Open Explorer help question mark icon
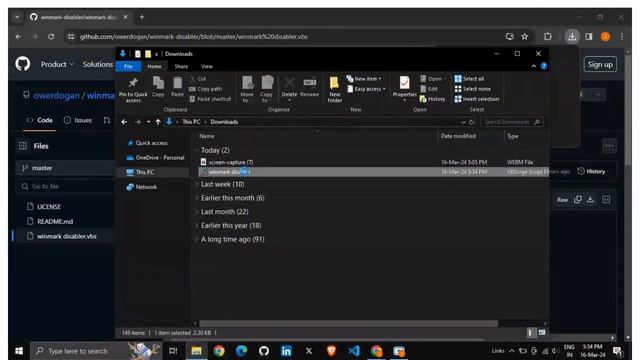The width and height of the screenshot is (640, 360). 544,66
